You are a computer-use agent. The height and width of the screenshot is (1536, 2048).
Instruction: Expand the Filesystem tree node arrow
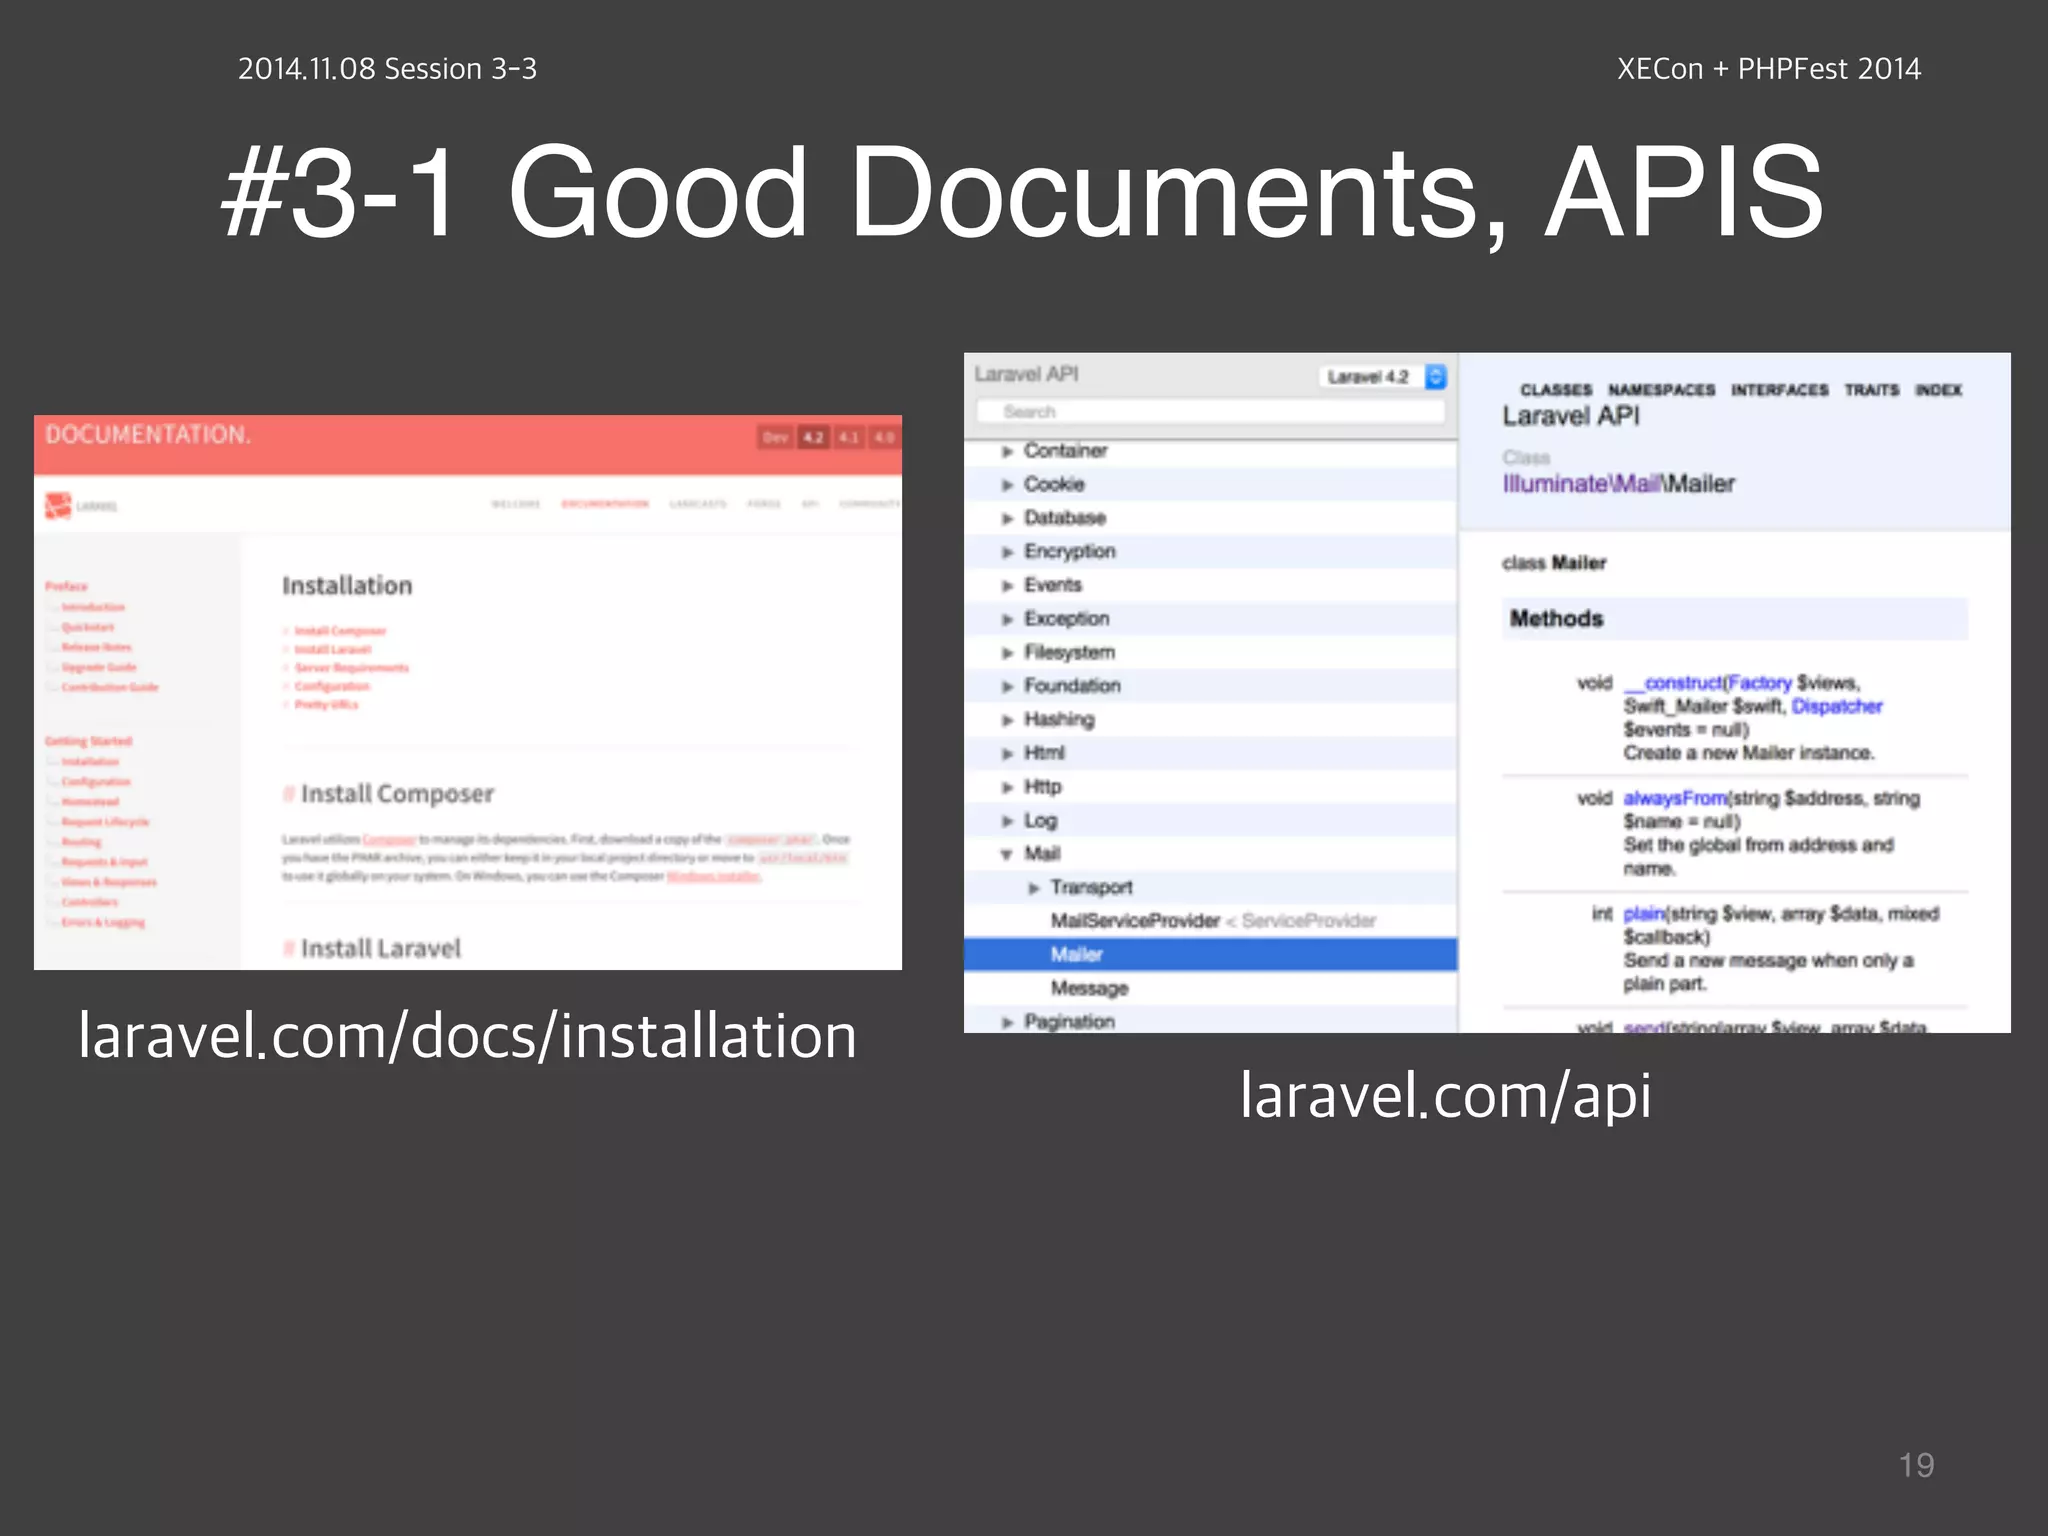pos(1007,653)
